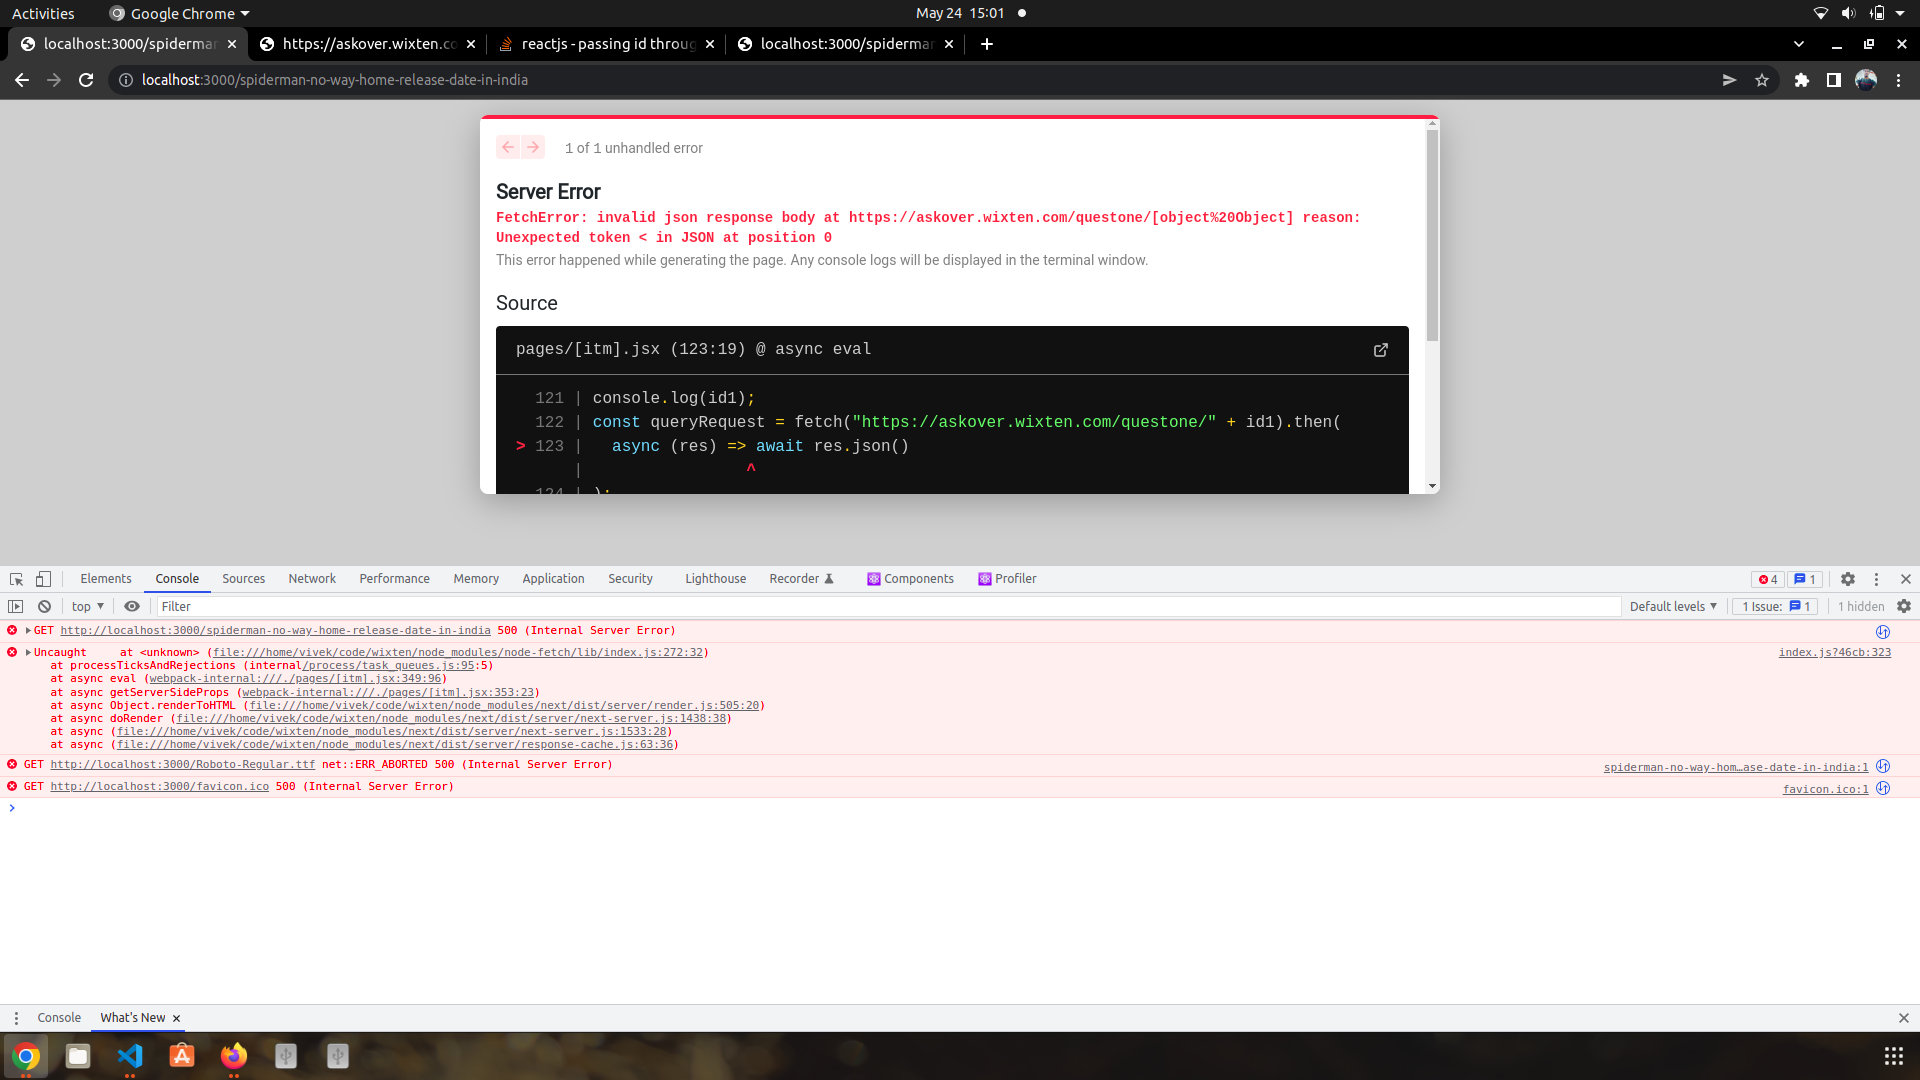Screen dimensions: 1920x1080
Task: Open Visual Studio Code from the dock
Action: [130, 1056]
